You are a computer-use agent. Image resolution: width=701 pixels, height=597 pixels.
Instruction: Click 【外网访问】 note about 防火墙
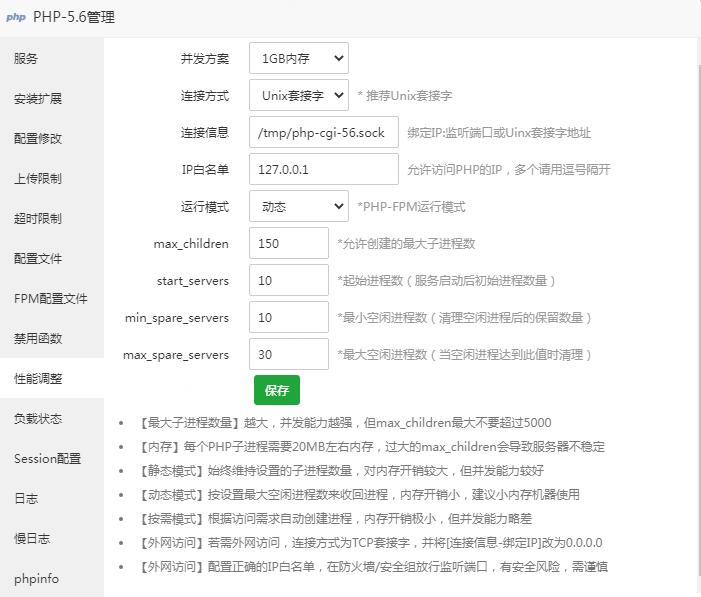pyautogui.click(x=373, y=567)
